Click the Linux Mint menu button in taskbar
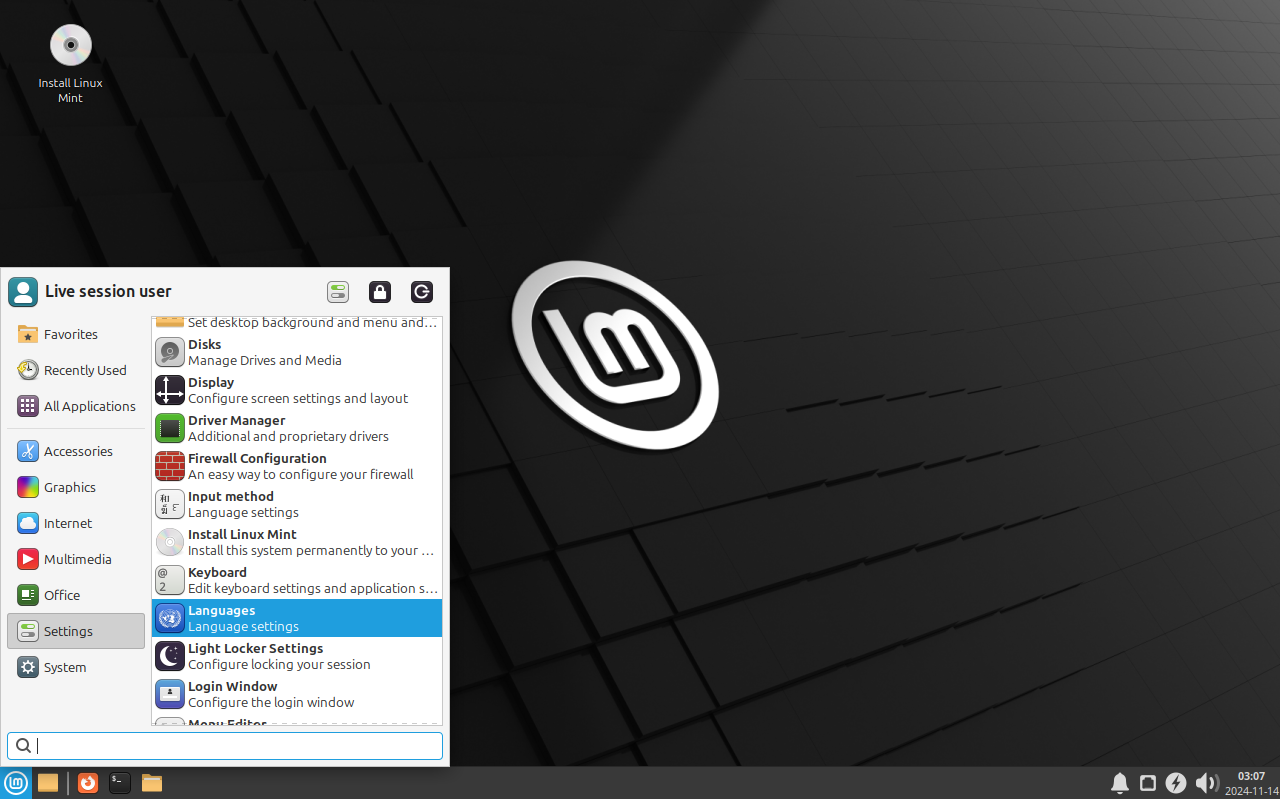 [x=16, y=783]
